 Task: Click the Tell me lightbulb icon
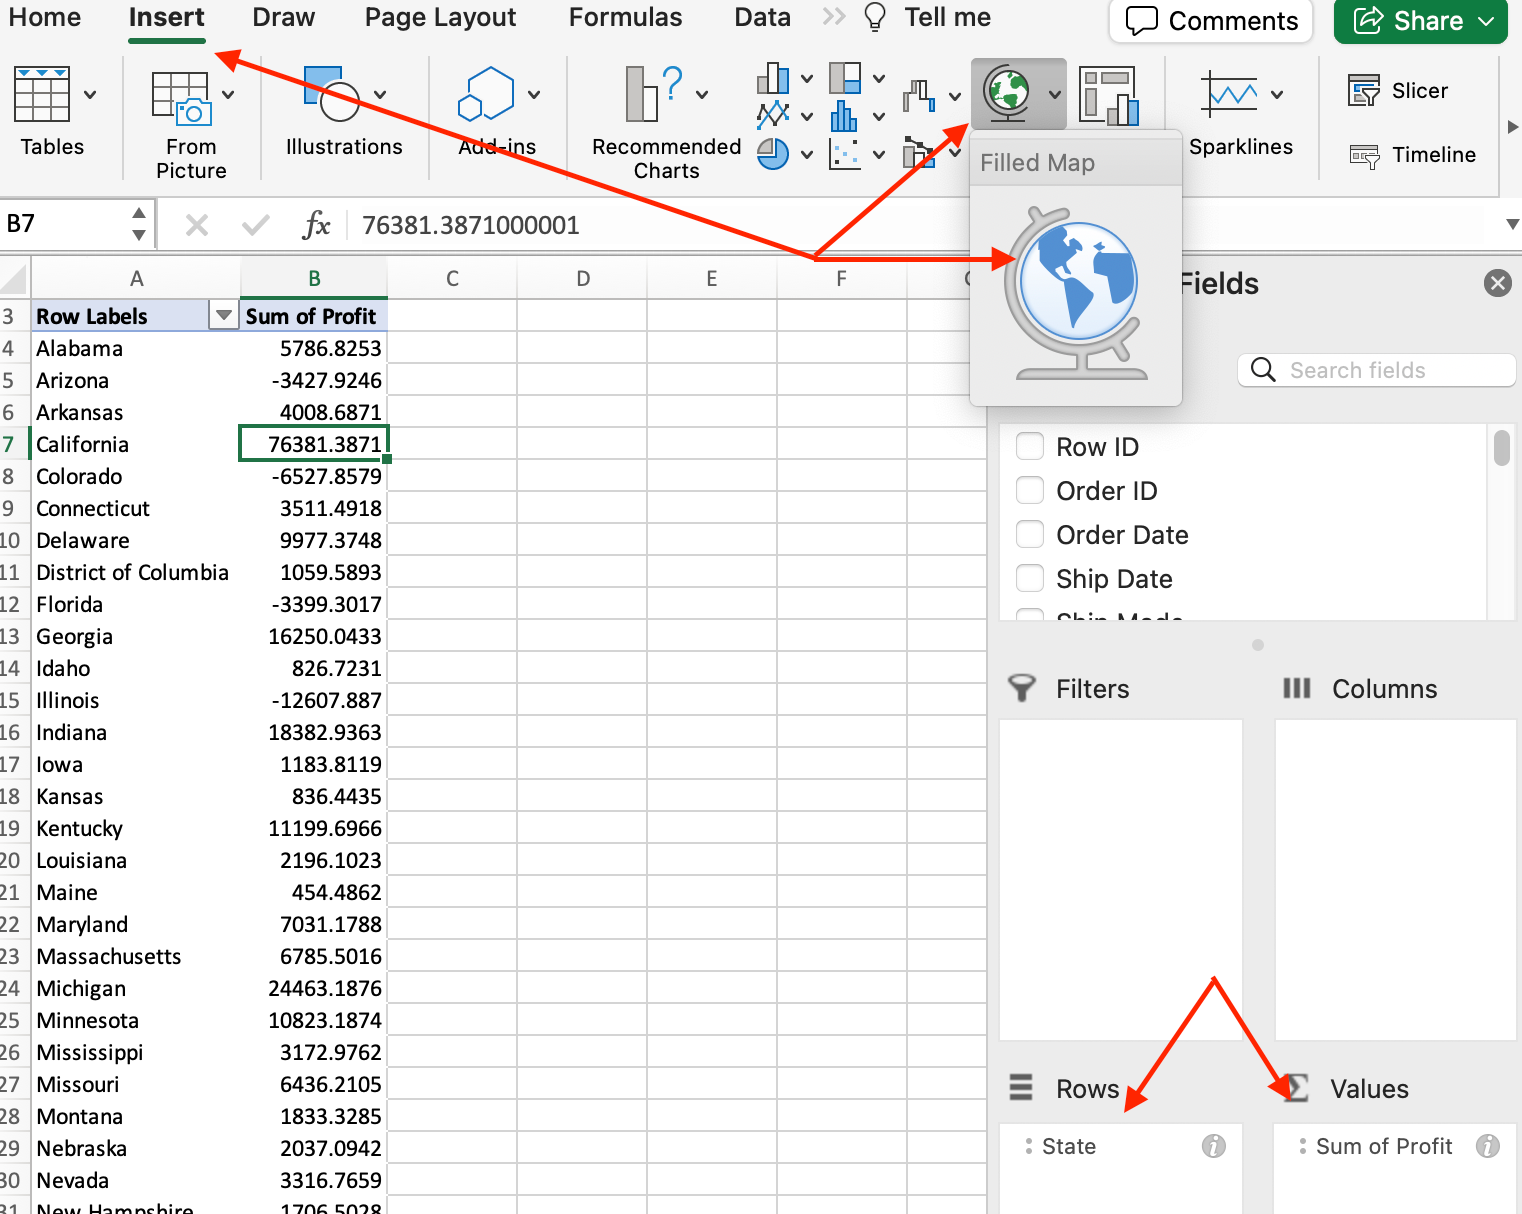tap(875, 18)
